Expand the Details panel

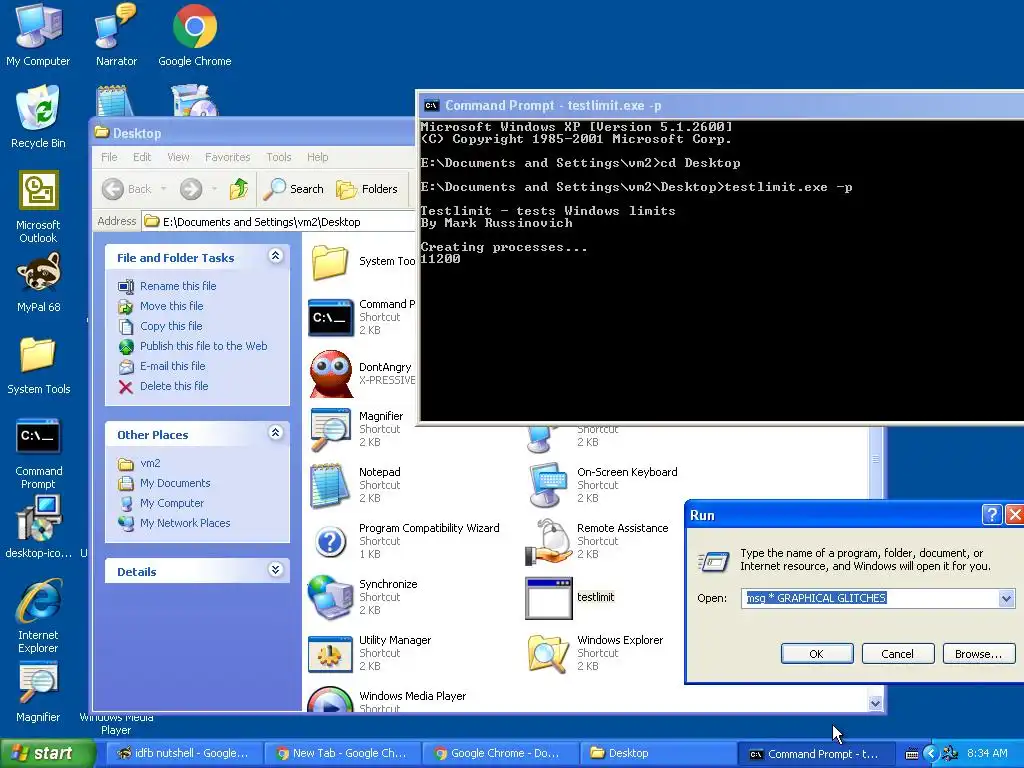pos(276,569)
